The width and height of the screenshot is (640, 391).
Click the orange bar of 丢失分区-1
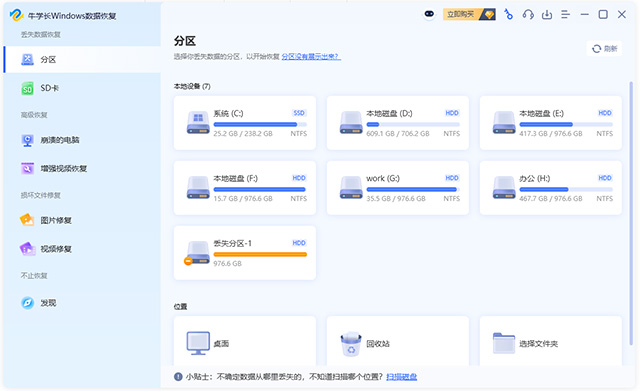pyautogui.click(x=260, y=255)
